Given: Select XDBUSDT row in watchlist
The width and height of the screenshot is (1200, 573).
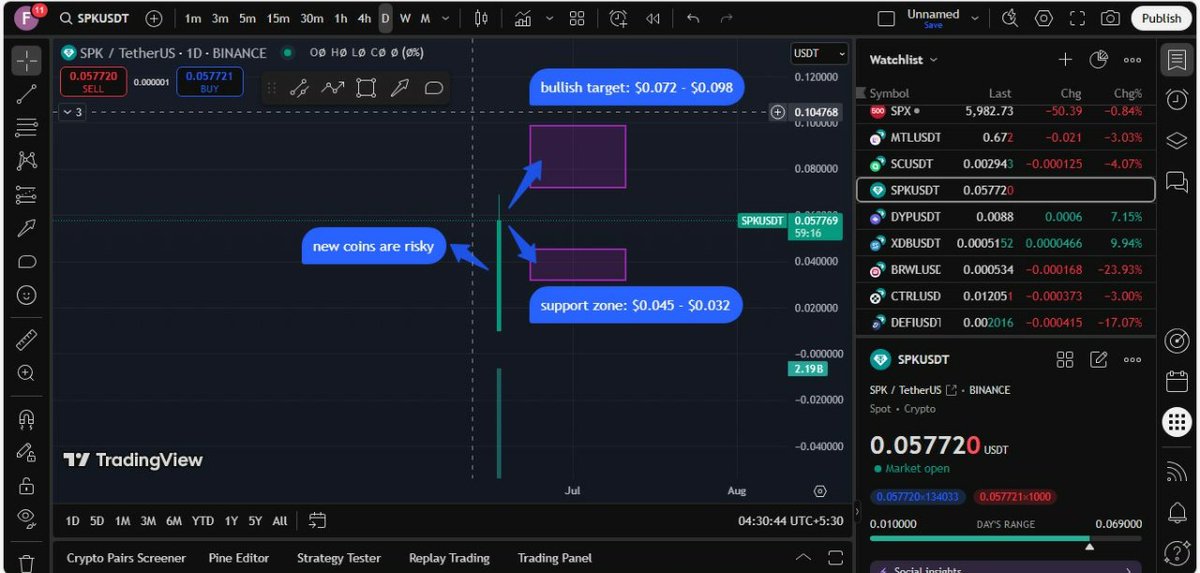Looking at the screenshot, I should pyautogui.click(x=1006, y=243).
